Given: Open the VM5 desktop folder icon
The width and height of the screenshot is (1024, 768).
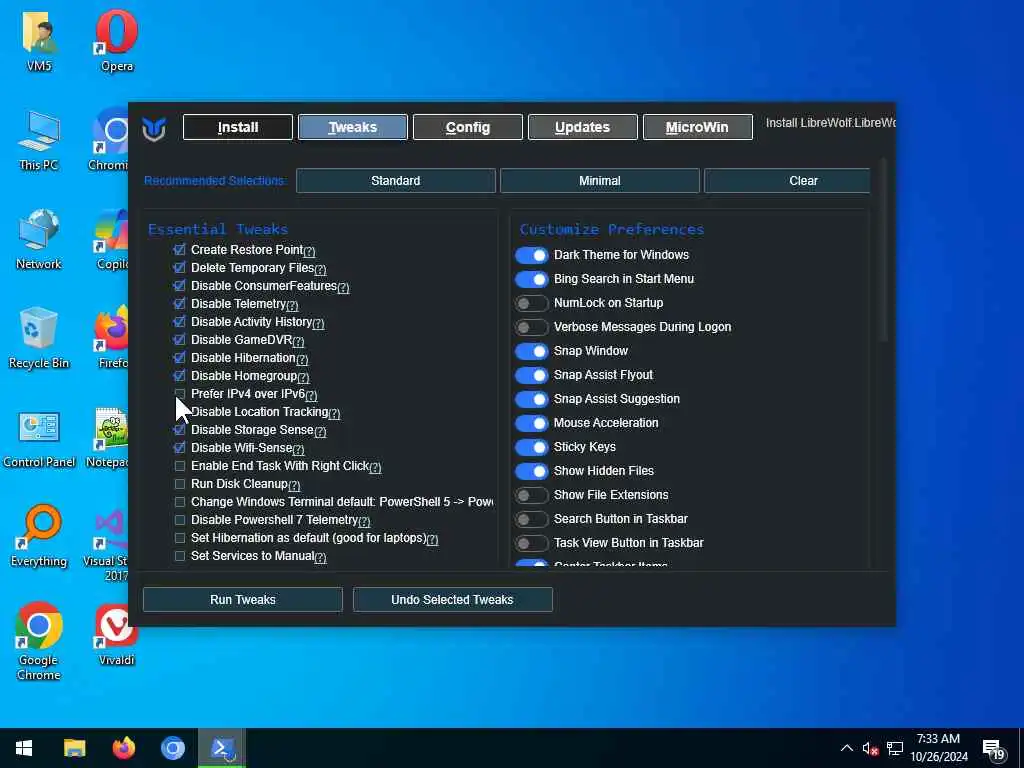Looking at the screenshot, I should pyautogui.click(x=39, y=40).
